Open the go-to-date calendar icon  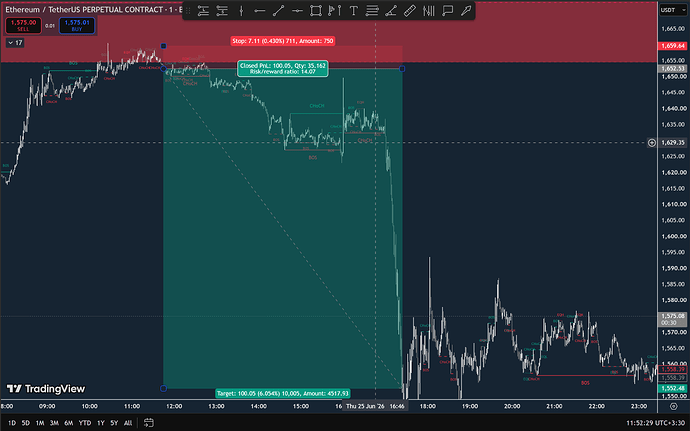click(149, 423)
